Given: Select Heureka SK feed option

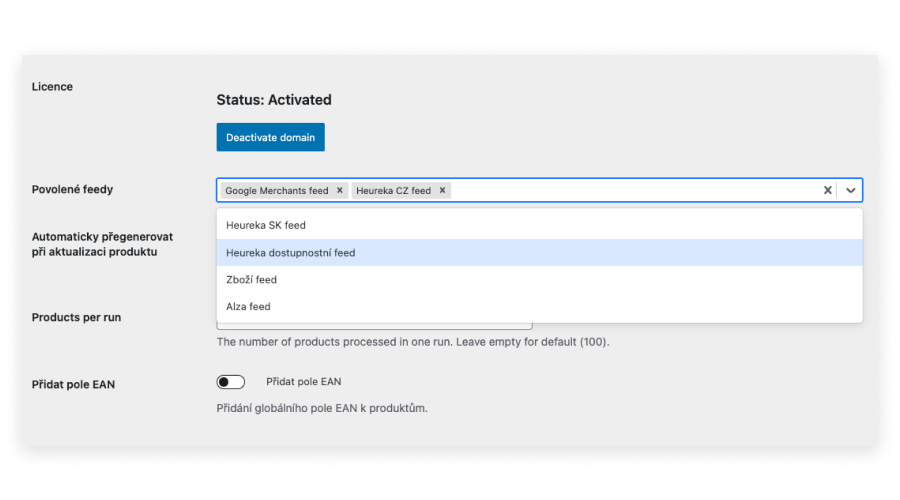Looking at the screenshot, I should (x=540, y=225).
